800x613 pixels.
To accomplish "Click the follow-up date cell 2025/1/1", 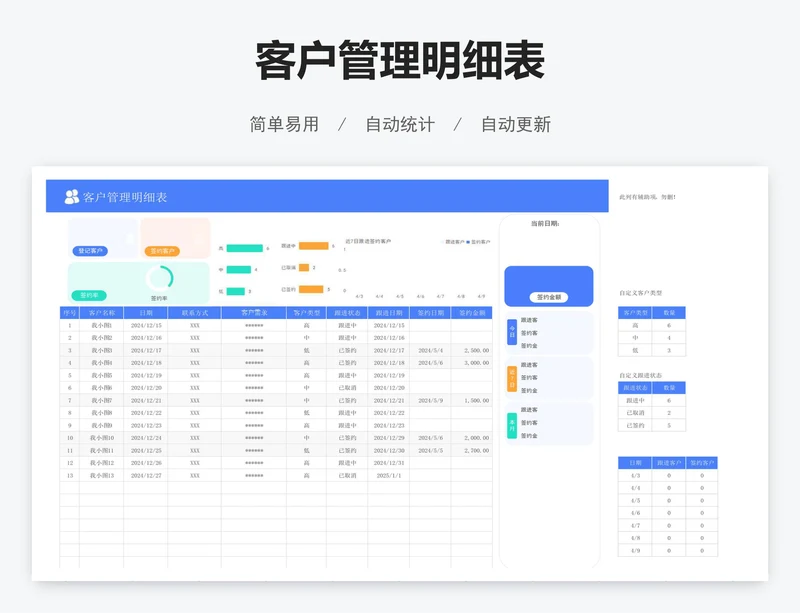I will [389, 475].
